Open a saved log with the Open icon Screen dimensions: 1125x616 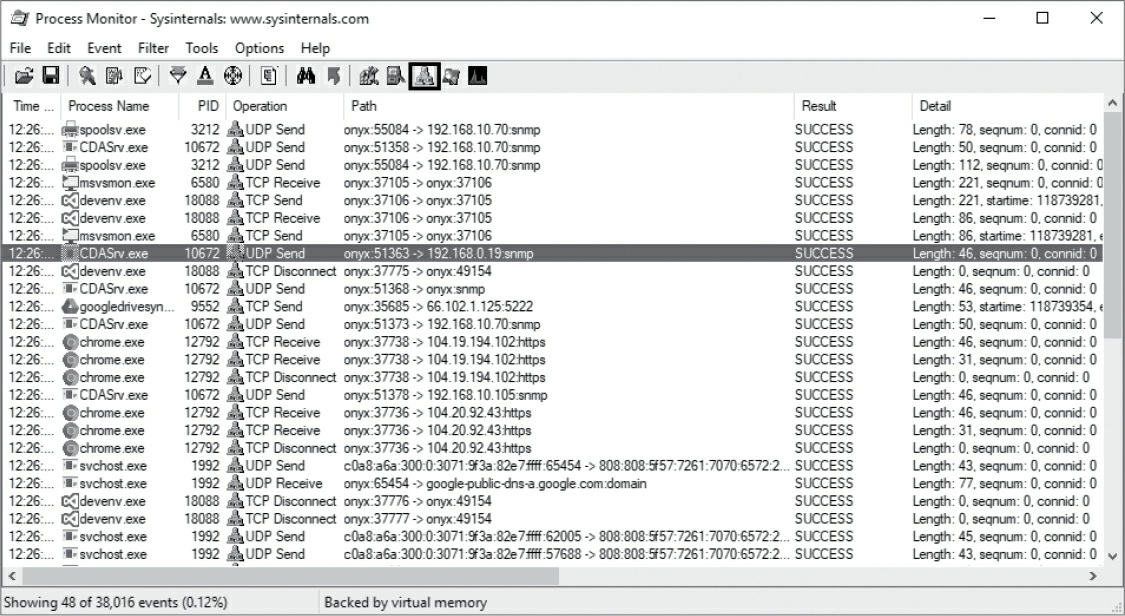tap(24, 76)
